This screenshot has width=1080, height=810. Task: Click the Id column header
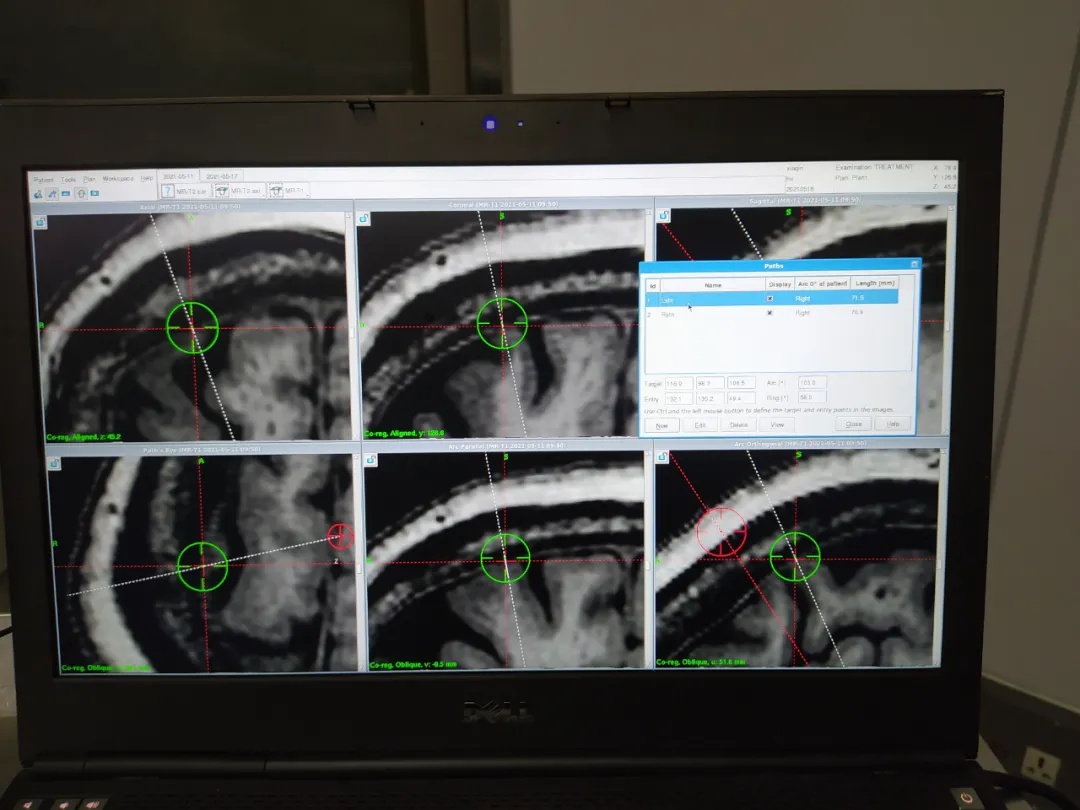[652, 285]
